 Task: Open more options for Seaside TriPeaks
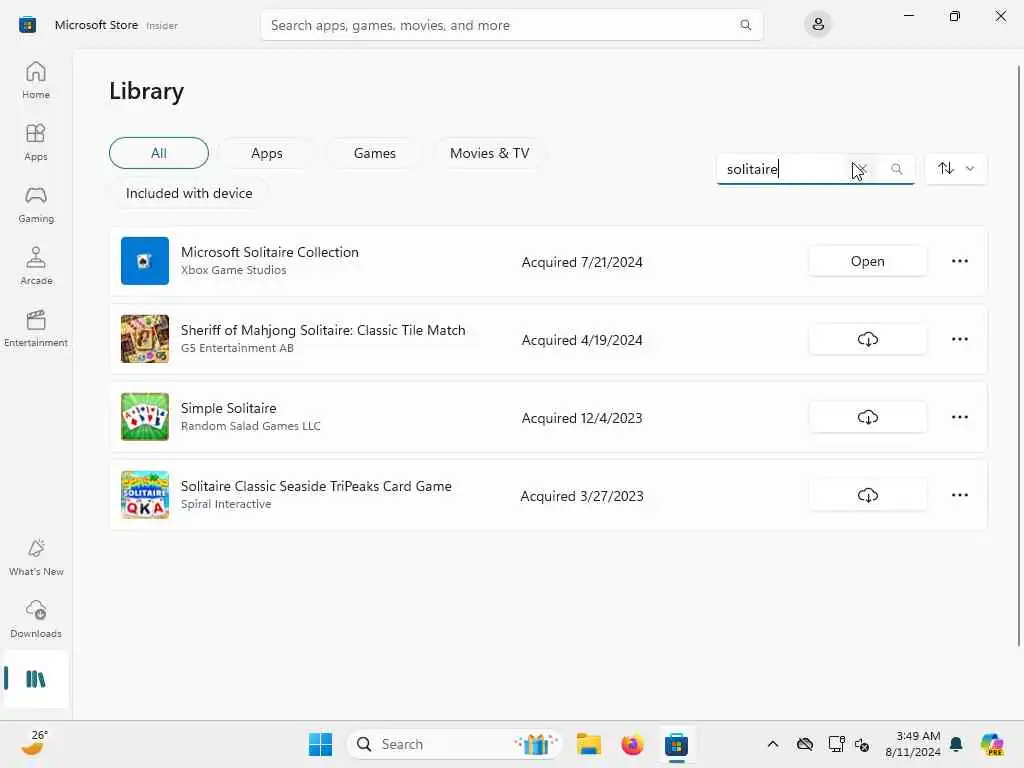(959, 495)
